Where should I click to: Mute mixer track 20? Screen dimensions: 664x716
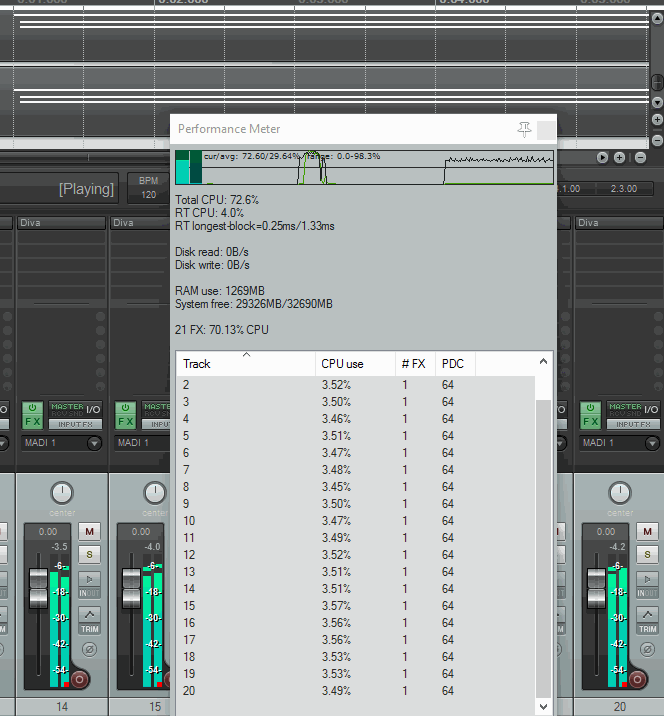coord(647,532)
